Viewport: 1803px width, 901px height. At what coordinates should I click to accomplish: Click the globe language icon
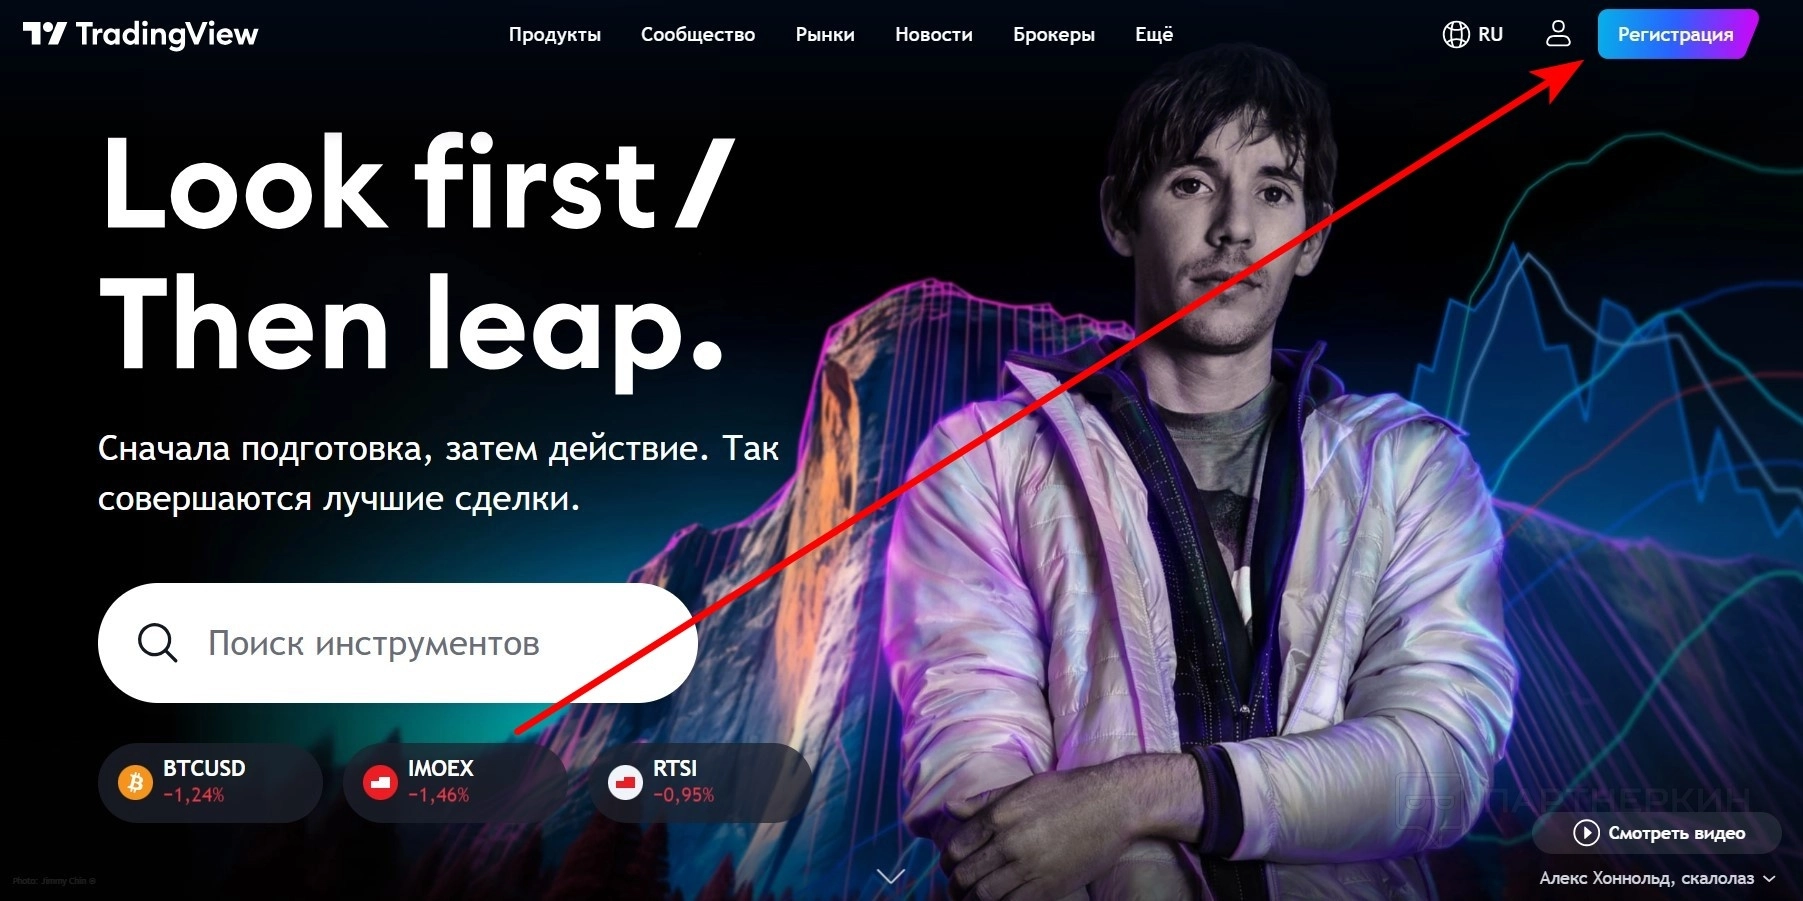[1455, 34]
